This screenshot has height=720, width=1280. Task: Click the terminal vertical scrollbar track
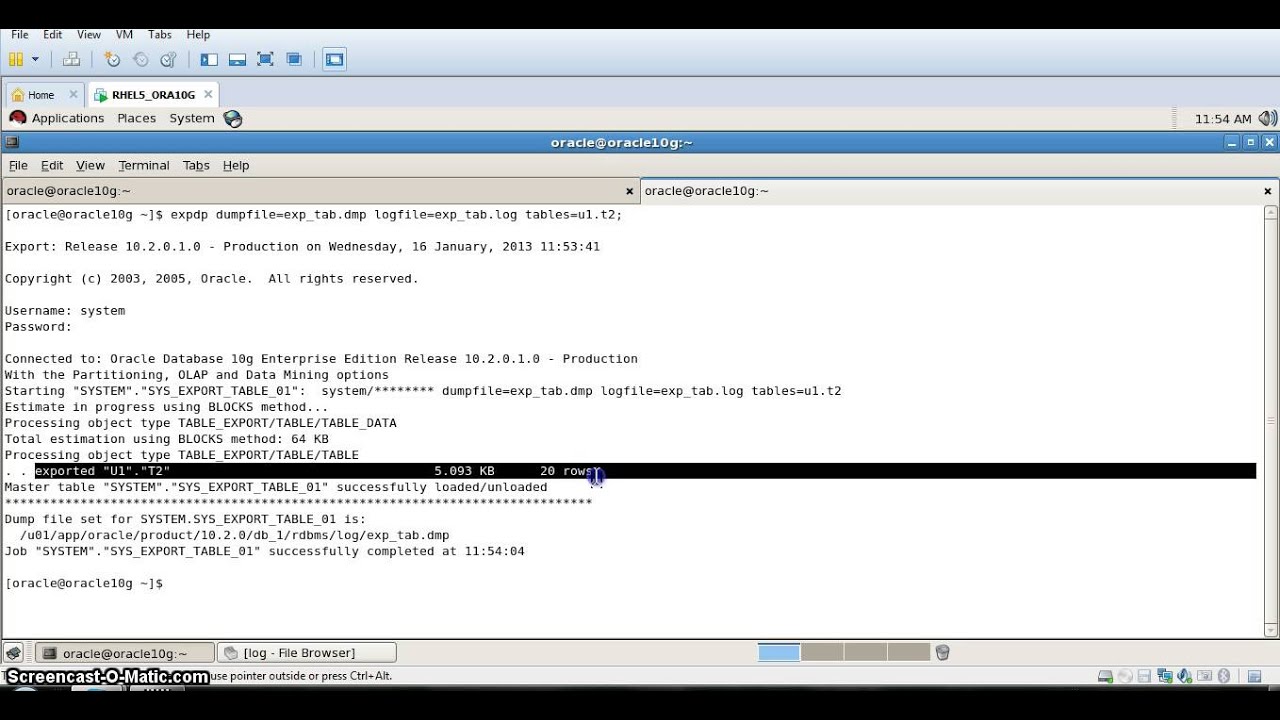(1270, 421)
